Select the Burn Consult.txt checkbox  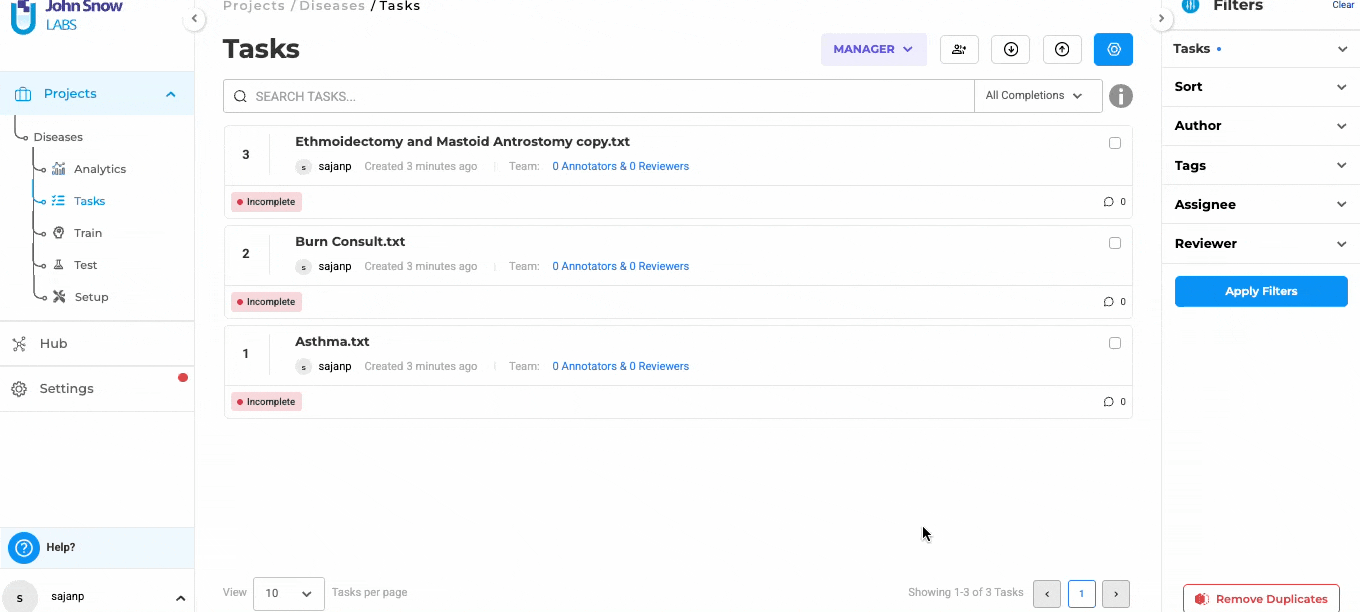click(x=1115, y=243)
